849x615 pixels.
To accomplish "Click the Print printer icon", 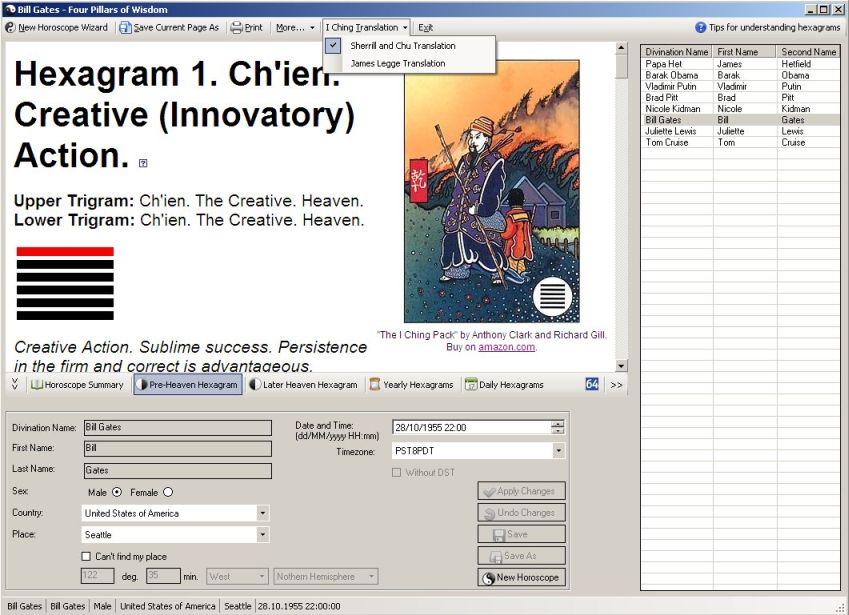I will (x=237, y=28).
